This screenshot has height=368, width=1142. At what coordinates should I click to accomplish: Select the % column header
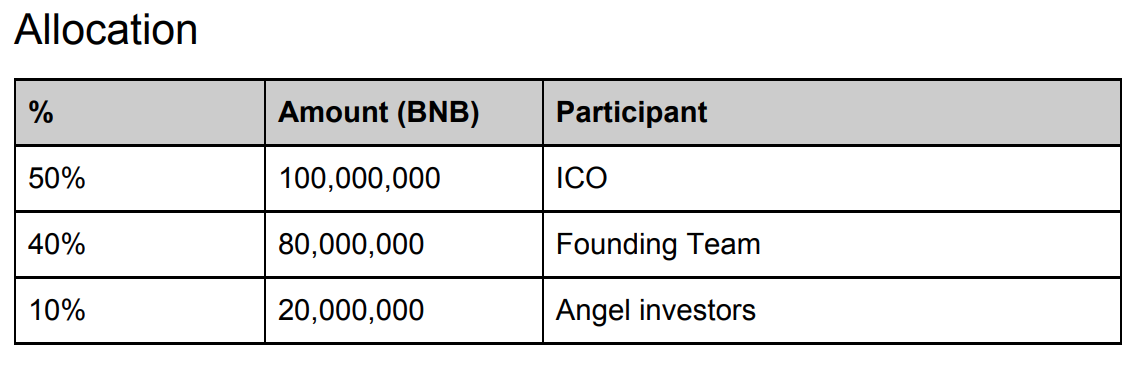140,113
